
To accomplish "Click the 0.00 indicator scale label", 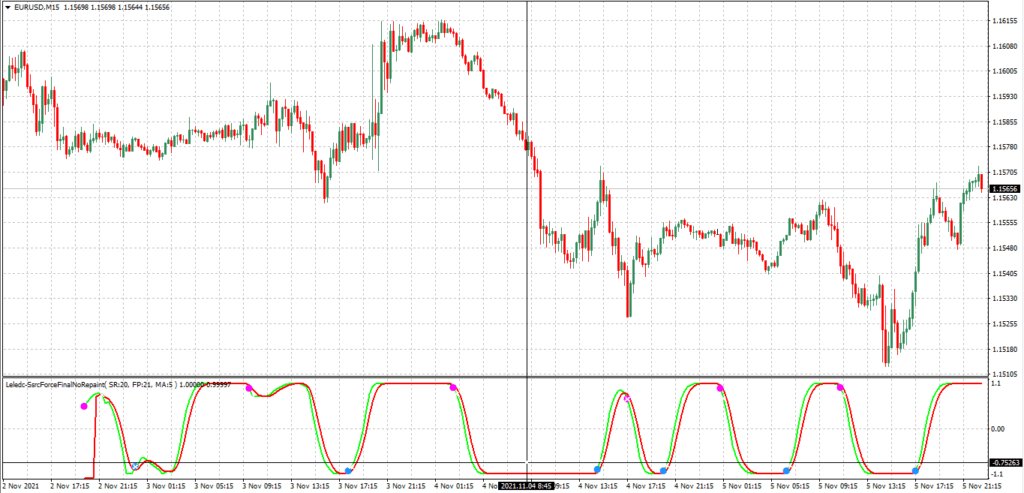I will coord(1001,428).
